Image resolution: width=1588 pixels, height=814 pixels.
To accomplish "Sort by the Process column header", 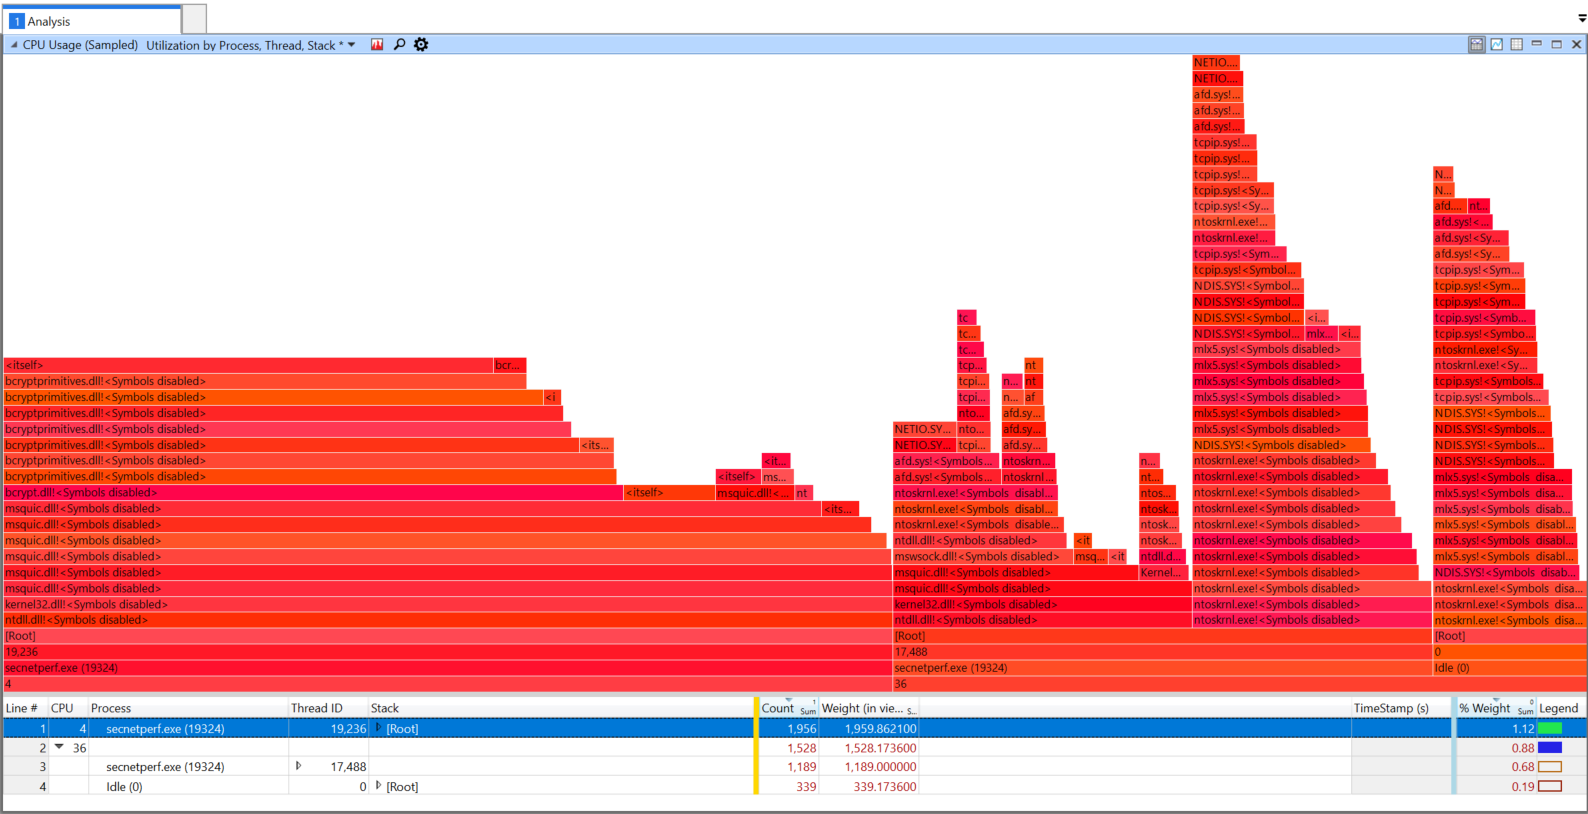I will (x=187, y=708).
